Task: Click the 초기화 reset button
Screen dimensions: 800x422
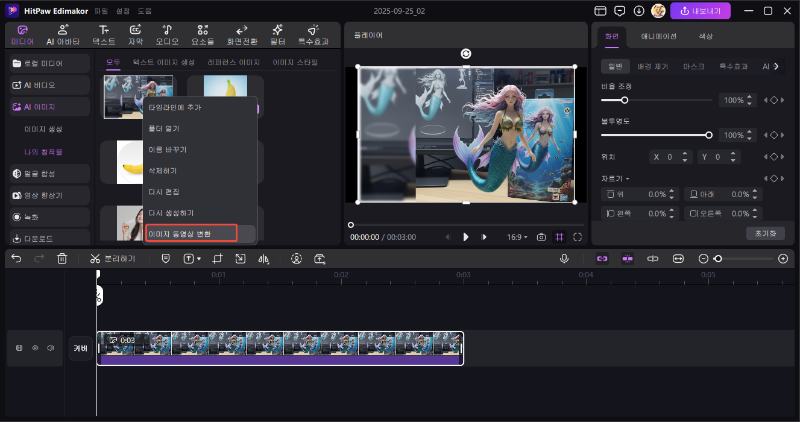Action: coord(765,233)
